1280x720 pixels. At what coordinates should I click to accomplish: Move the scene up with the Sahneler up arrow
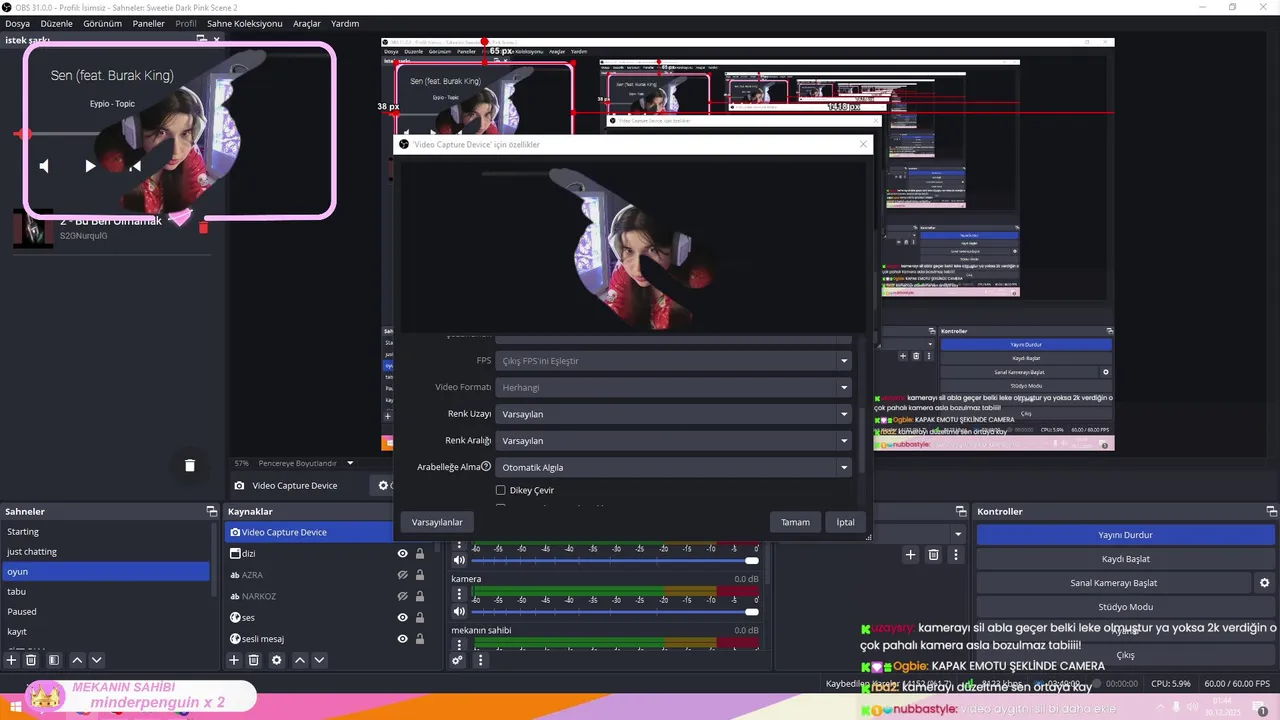tap(77, 660)
